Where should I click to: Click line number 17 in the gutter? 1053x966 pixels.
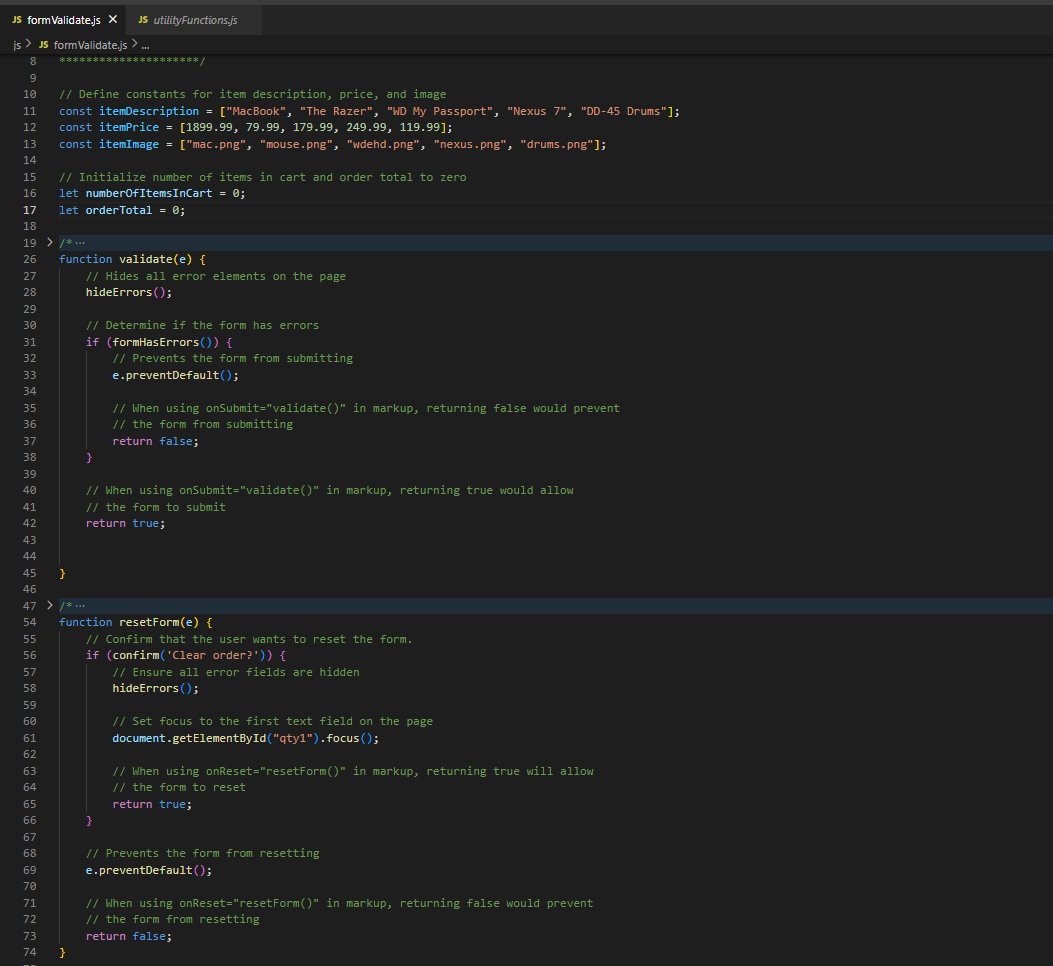(29, 209)
